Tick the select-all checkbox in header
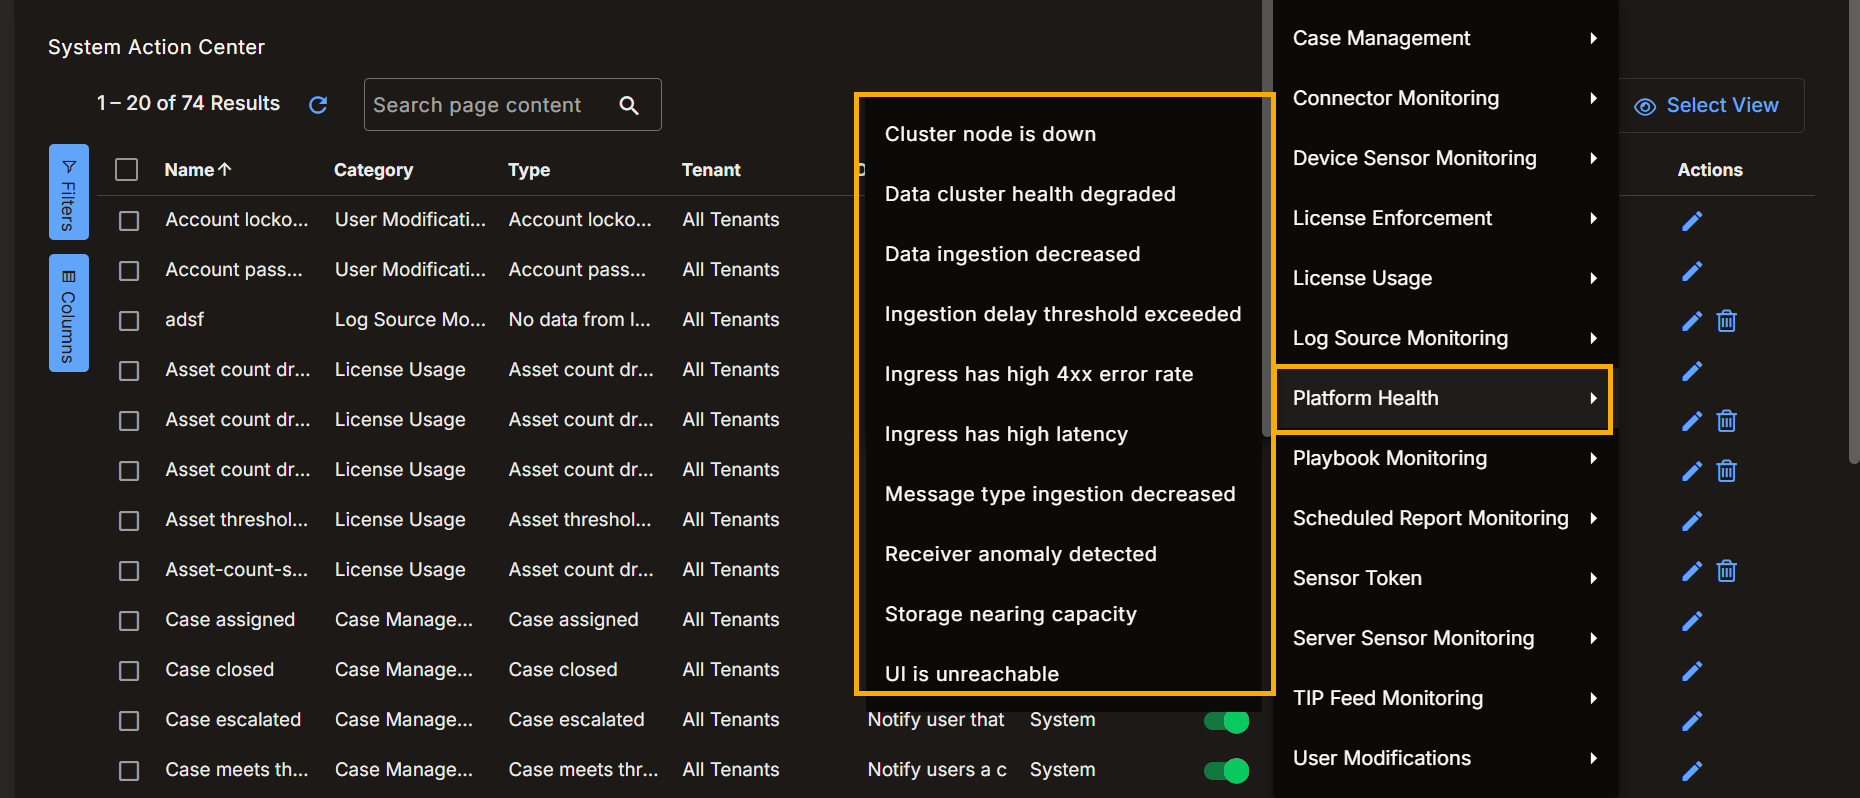This screenshot has height=798, width=1860. [126, 170]
